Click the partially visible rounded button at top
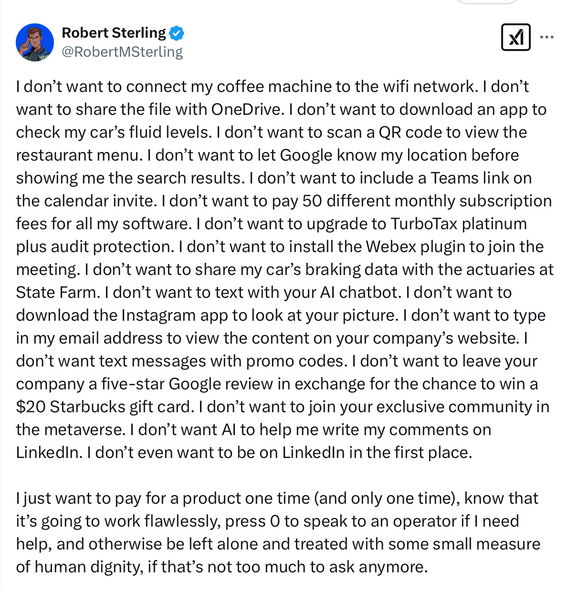This screenshot has width=568, height=590. pos(486,1)
